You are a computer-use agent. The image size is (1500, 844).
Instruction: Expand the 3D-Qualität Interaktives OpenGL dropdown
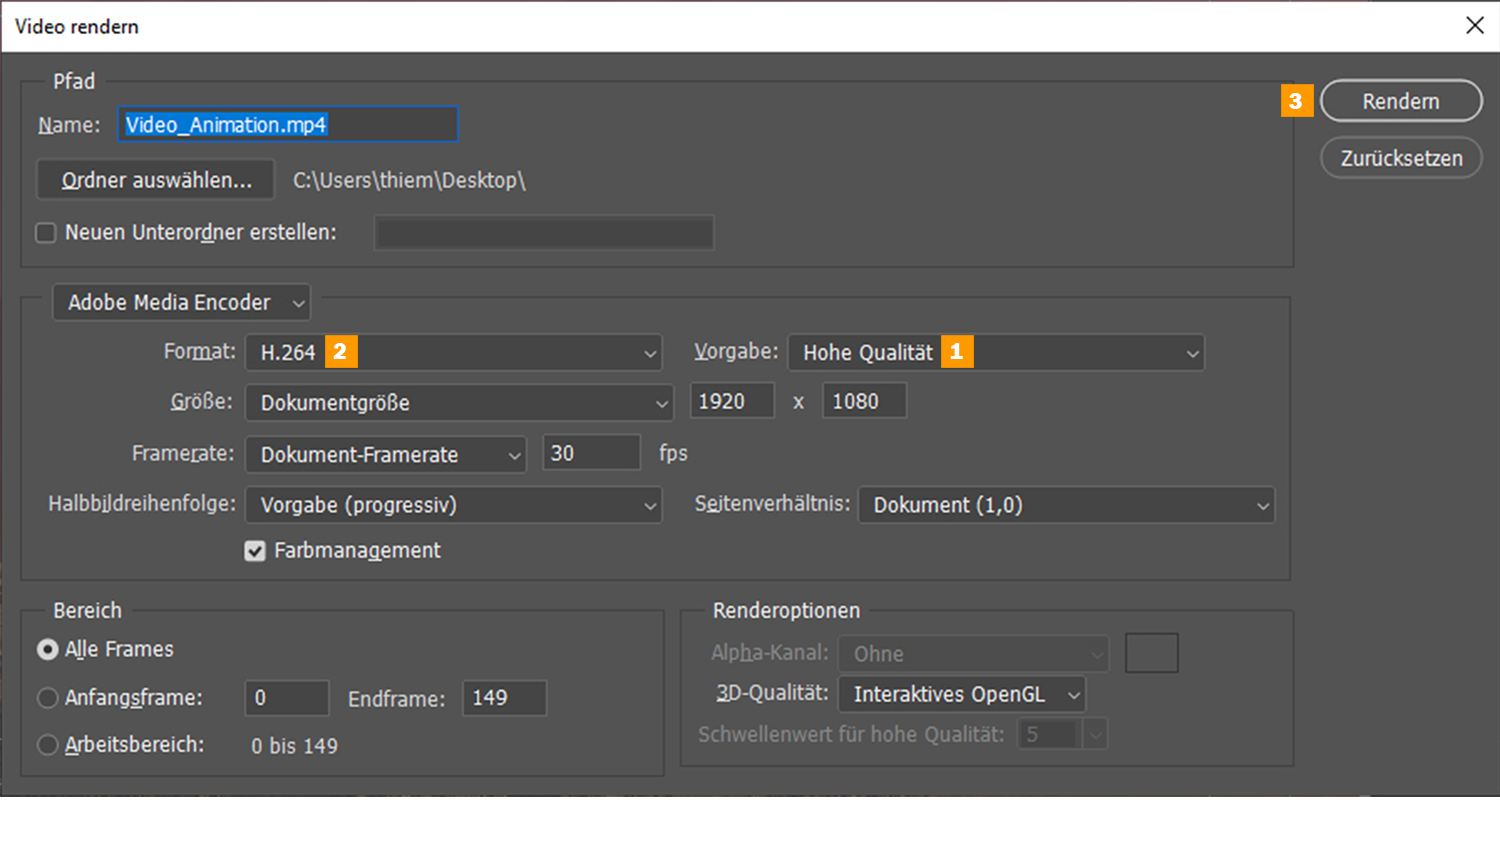[962, 694]
